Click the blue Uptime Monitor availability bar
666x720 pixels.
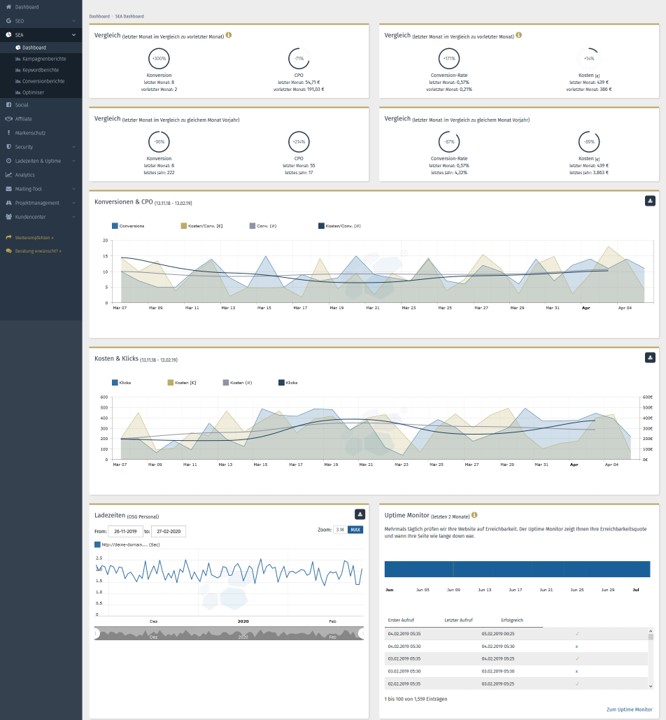517,569
